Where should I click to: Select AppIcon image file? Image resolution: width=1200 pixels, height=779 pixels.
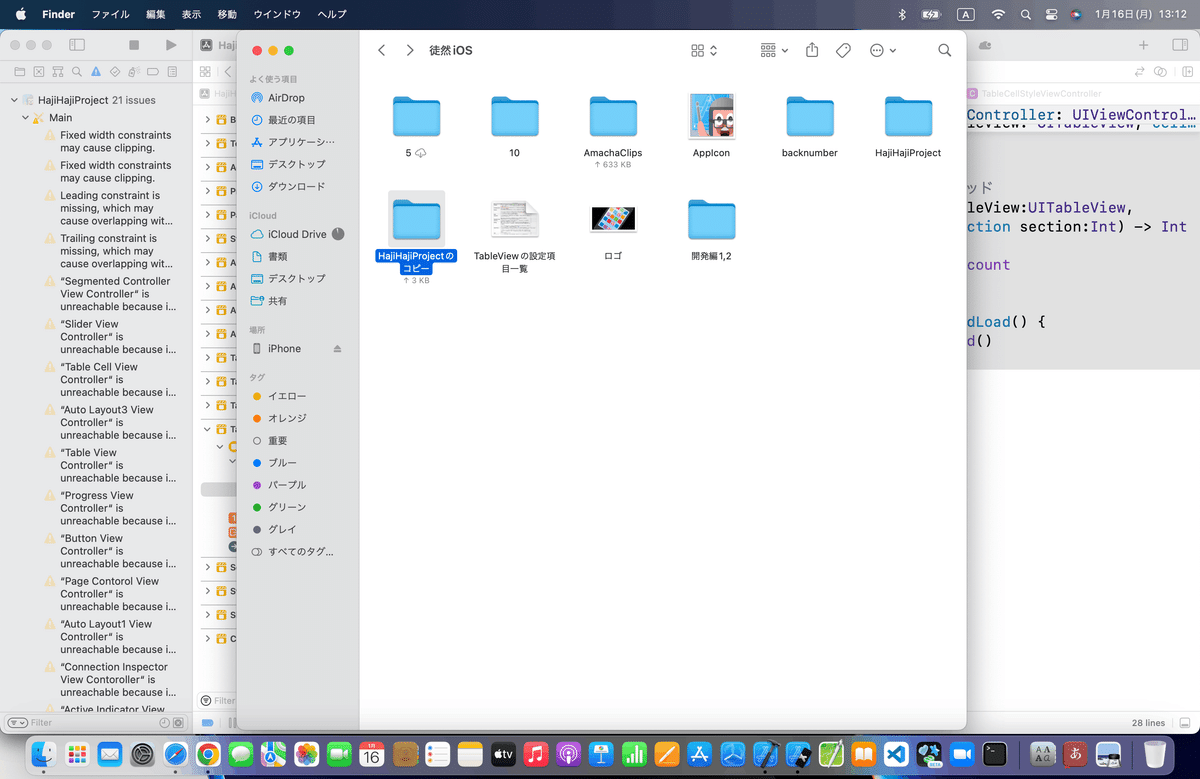point(711,116)
